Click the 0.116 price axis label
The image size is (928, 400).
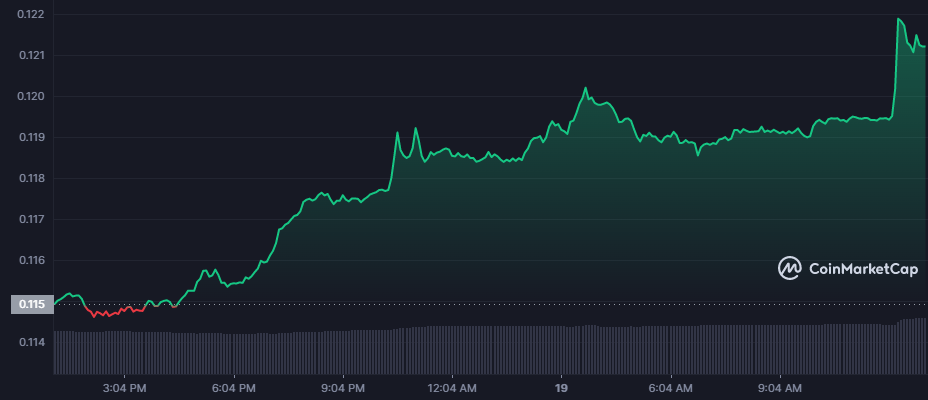[x=31, y=260]
